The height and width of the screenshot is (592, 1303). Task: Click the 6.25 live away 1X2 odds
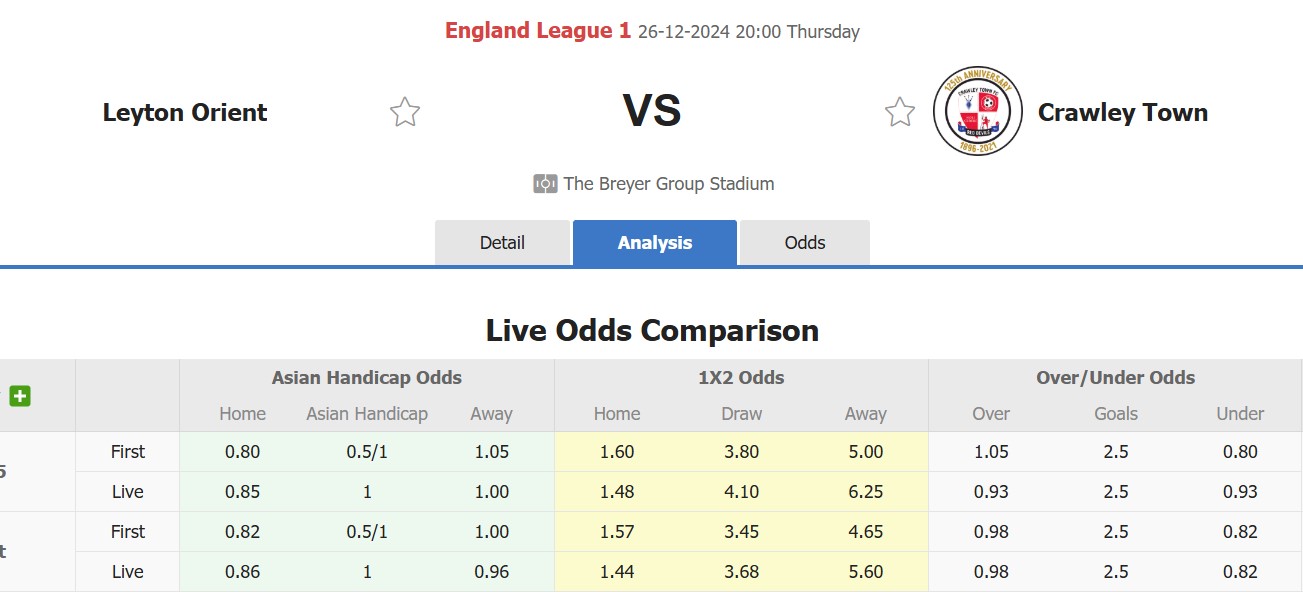tap(865, 492)
